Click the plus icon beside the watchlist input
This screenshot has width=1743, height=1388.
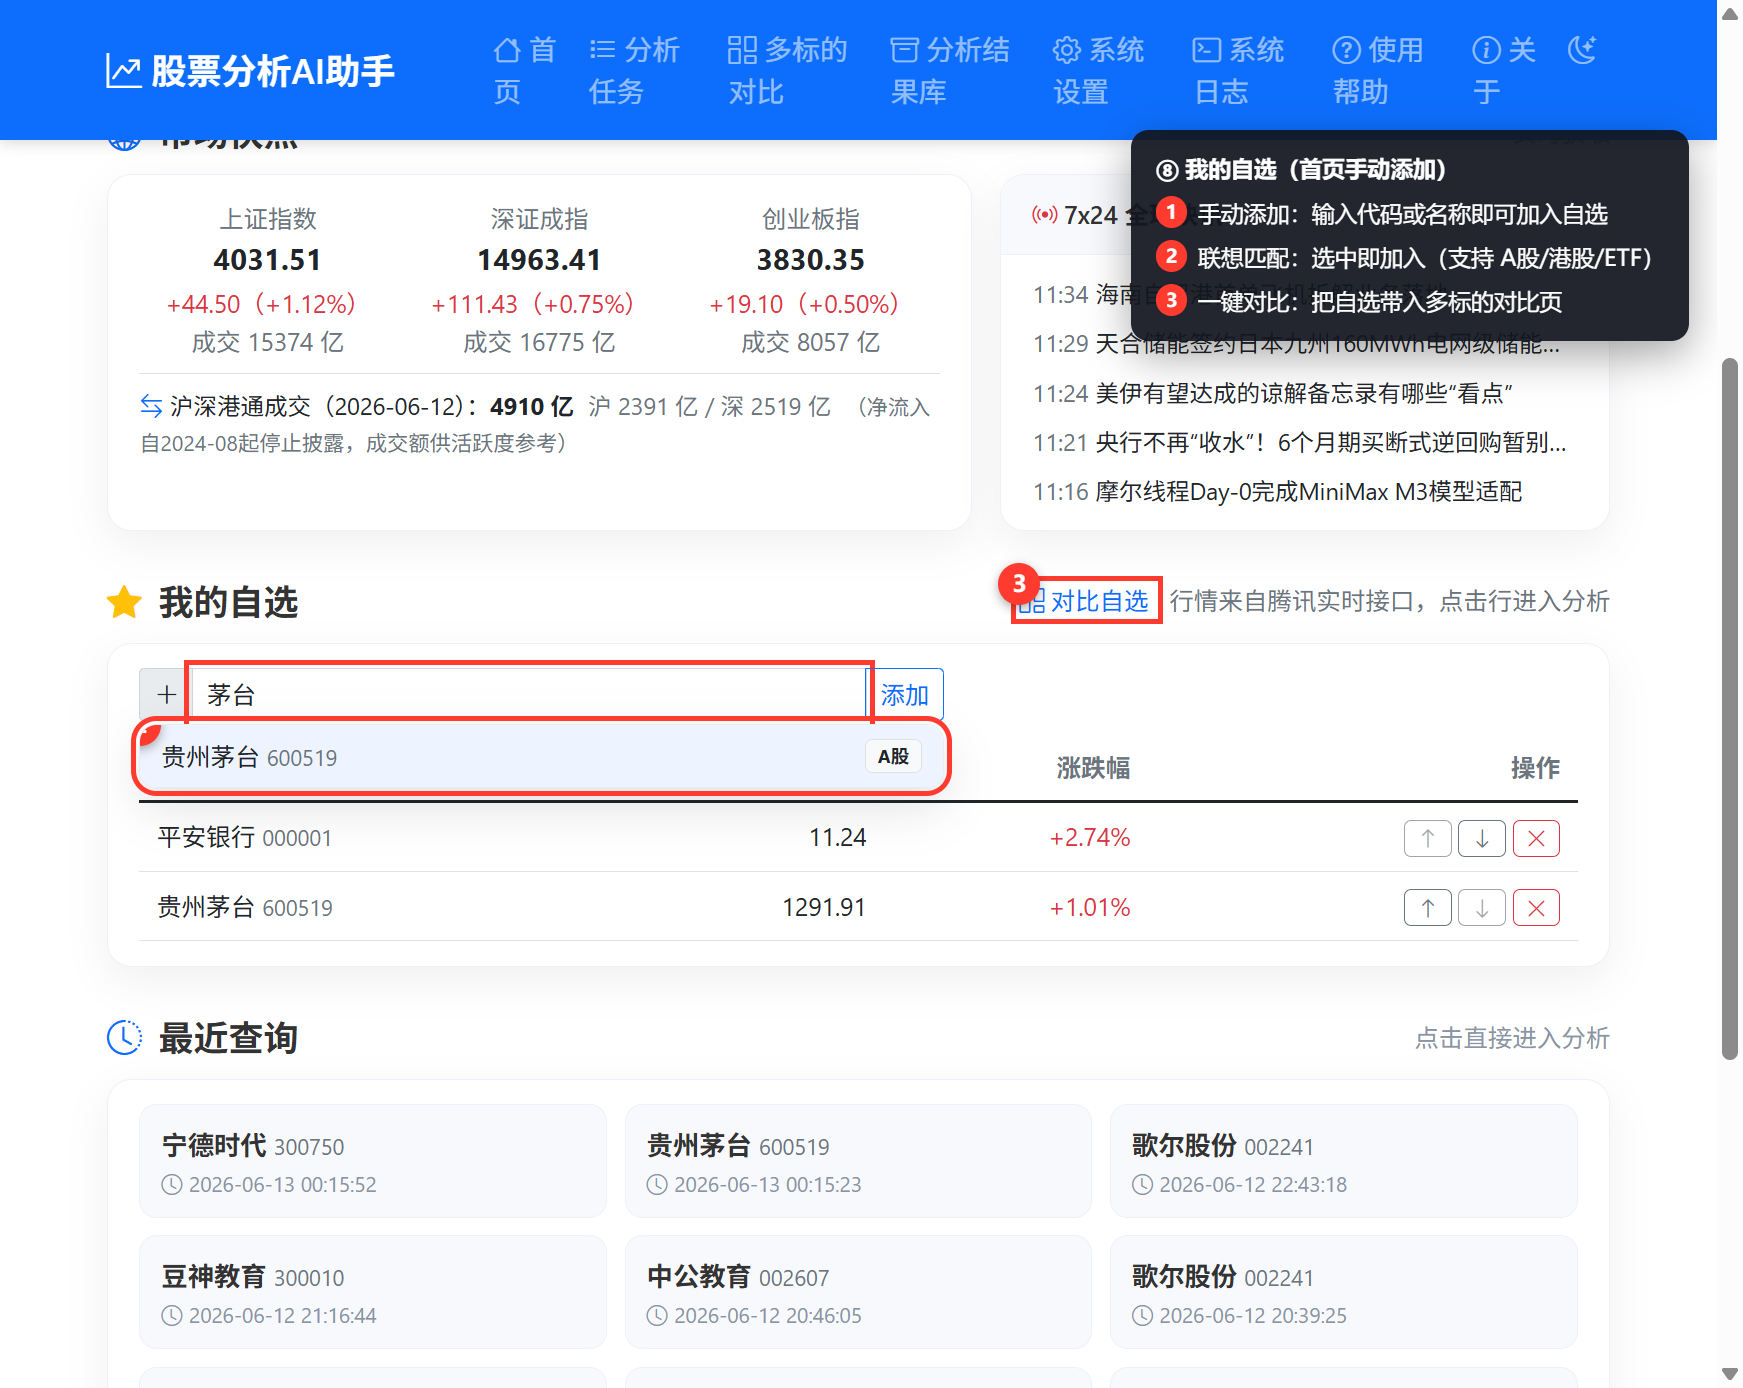[166, 694]
